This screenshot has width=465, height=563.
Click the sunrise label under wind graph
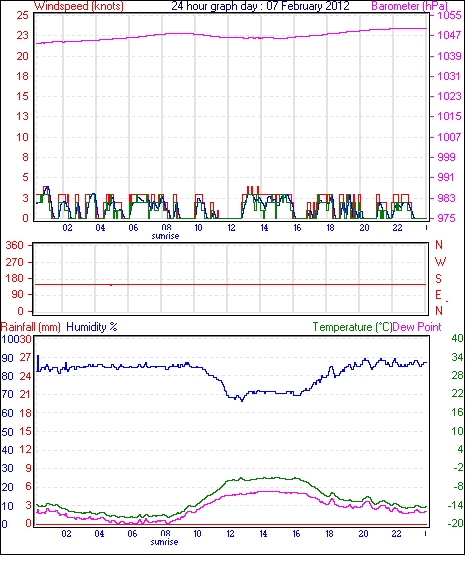pyautogui.click(x=165, y=236)
